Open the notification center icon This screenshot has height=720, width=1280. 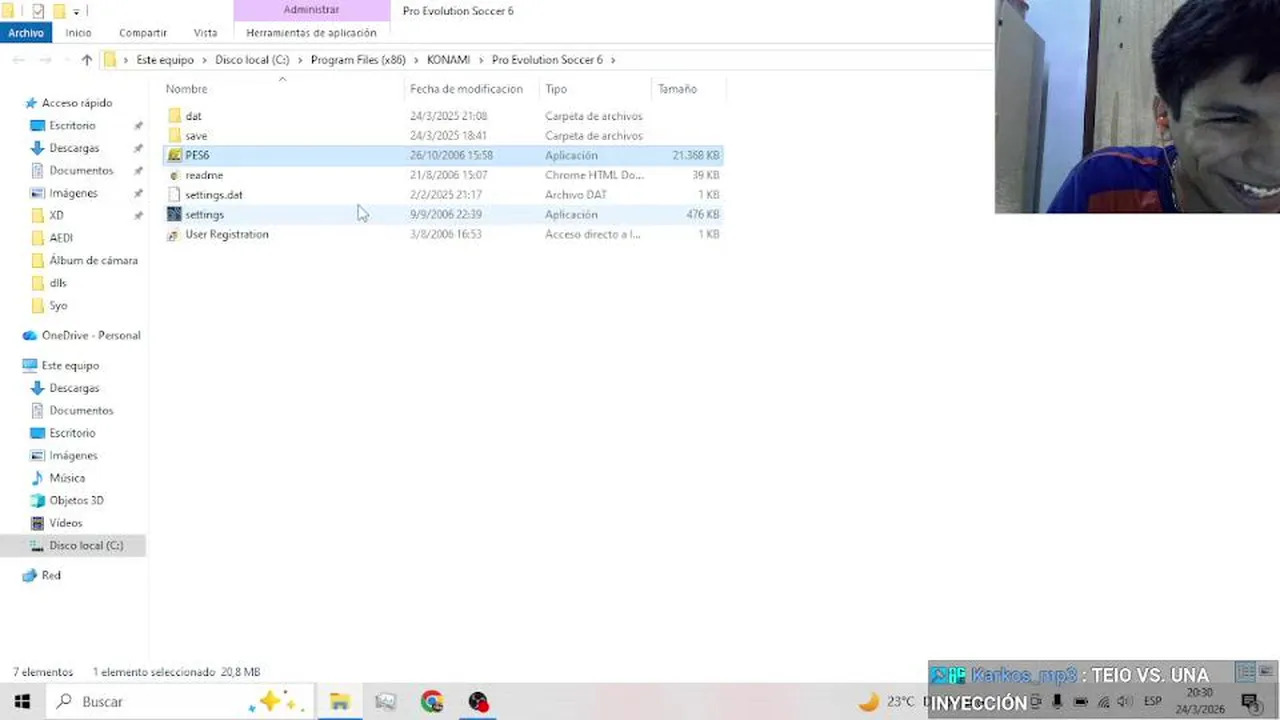(x=1250, y=702)
